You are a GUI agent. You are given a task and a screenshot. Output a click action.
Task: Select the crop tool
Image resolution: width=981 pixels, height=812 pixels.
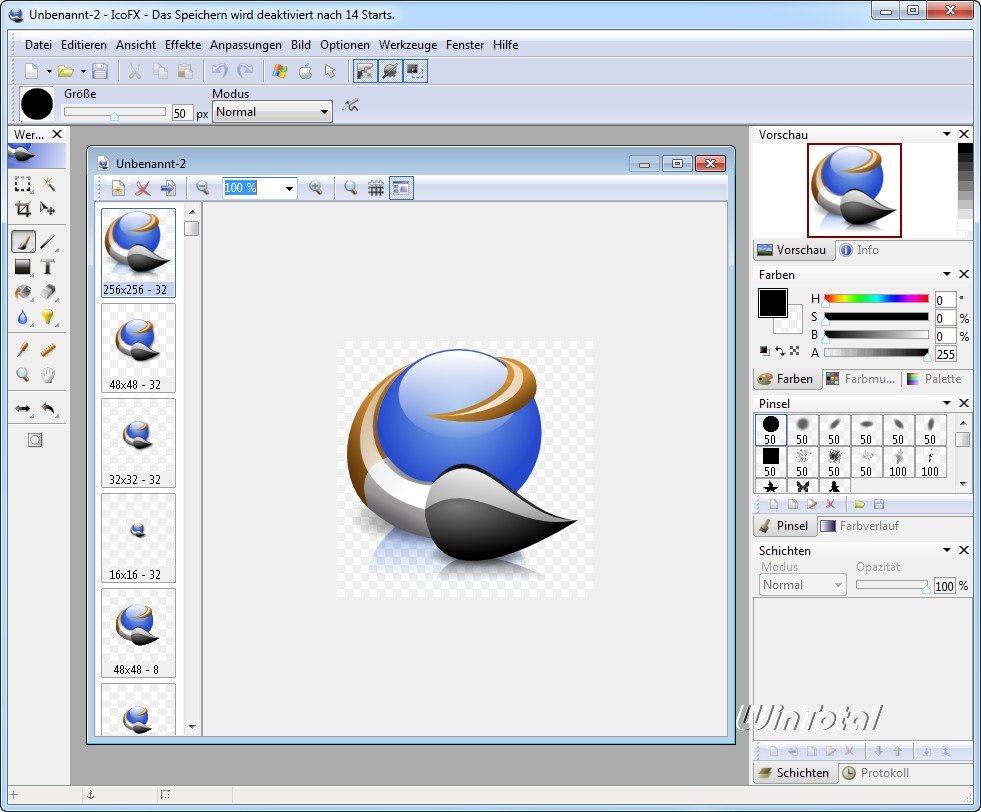(x=23, y=209)
